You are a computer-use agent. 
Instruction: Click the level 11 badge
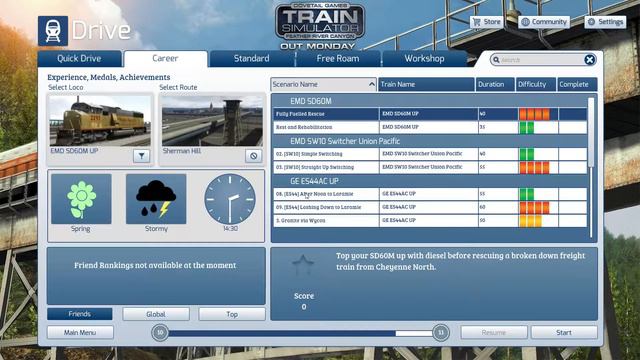(441, 333)
